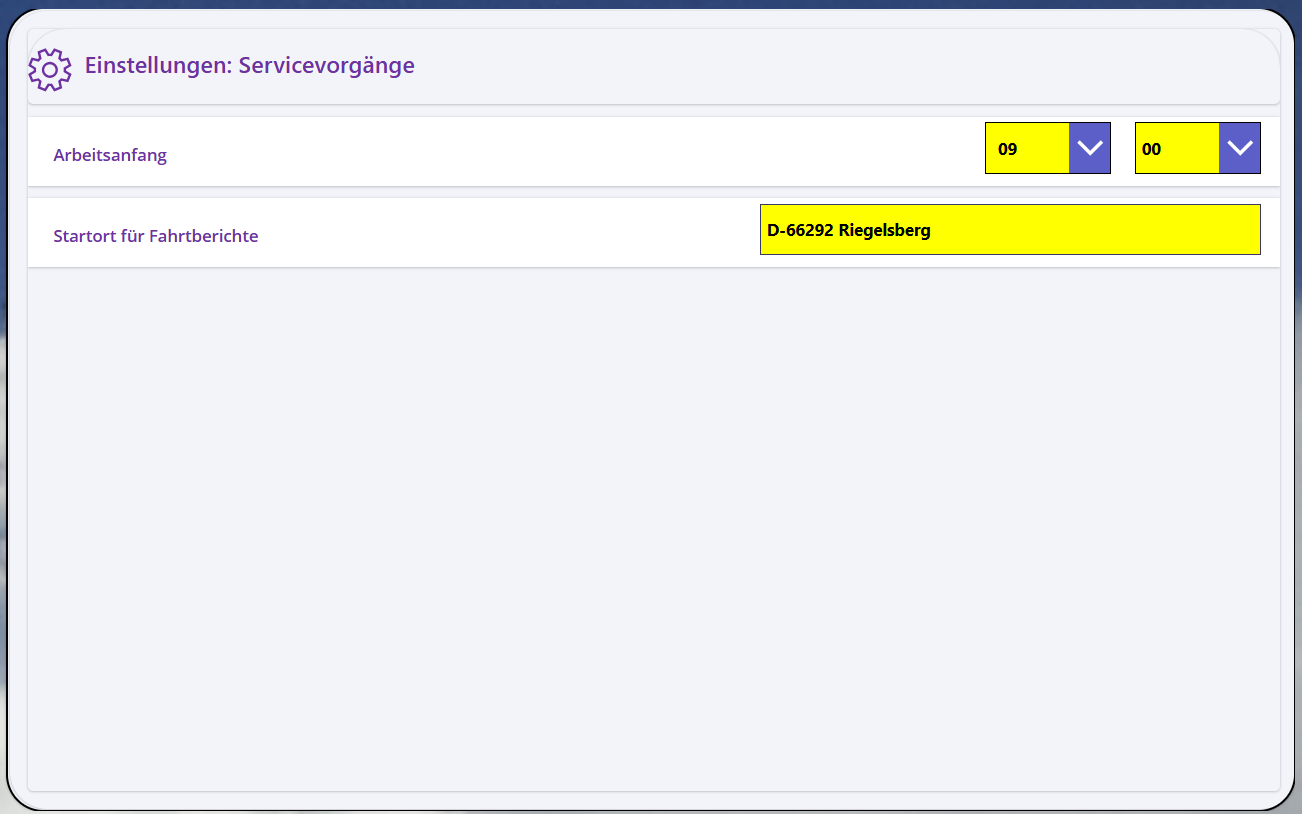Viewport: 1302px width, 814px height.
Task: Click the empty right part of Startort field
Action: [x=1150, y=230]
